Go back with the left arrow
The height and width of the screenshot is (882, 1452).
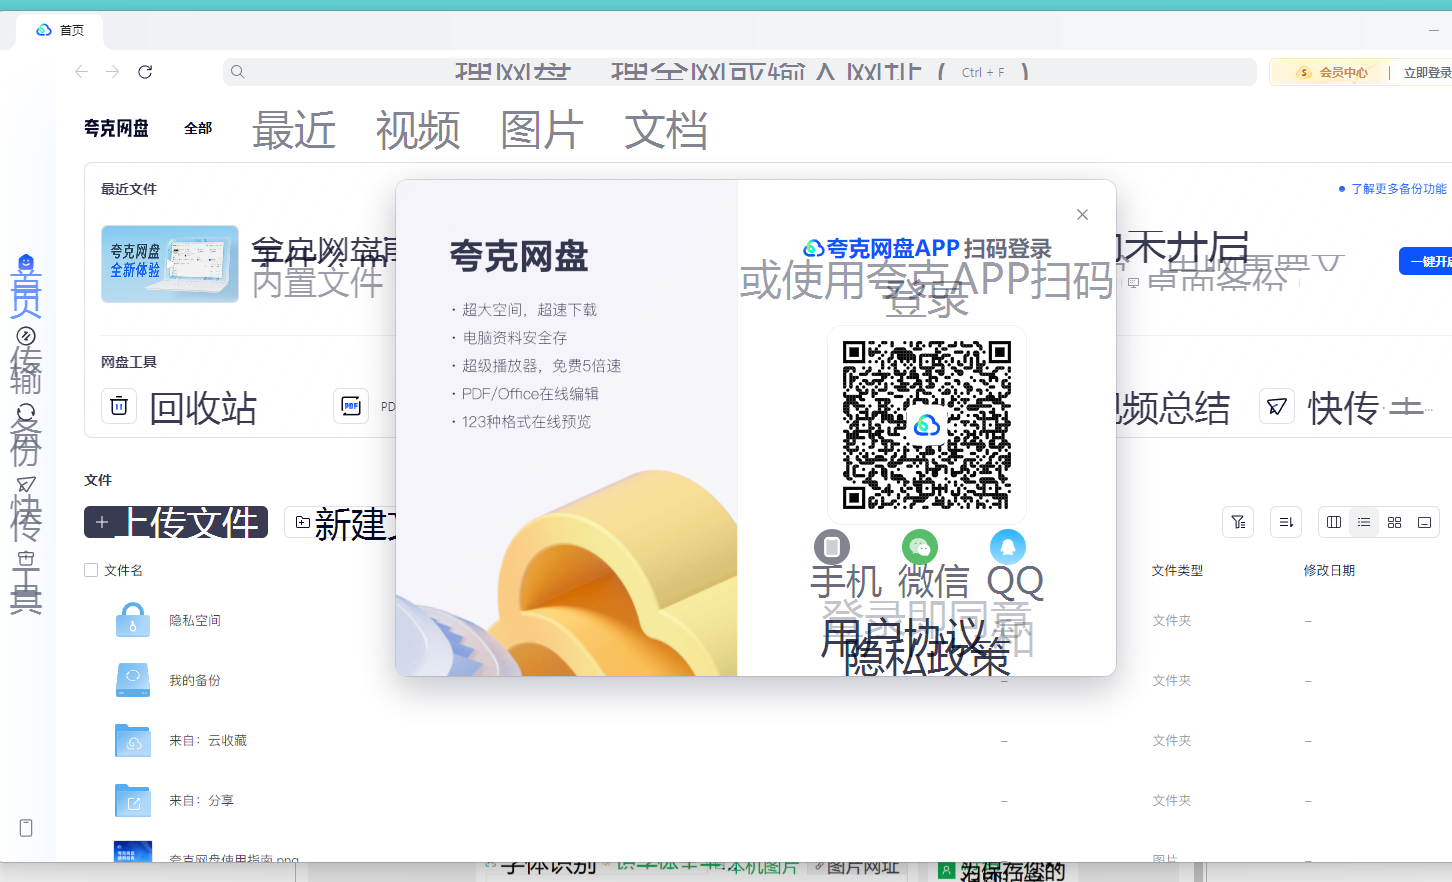tap(82, 72)
